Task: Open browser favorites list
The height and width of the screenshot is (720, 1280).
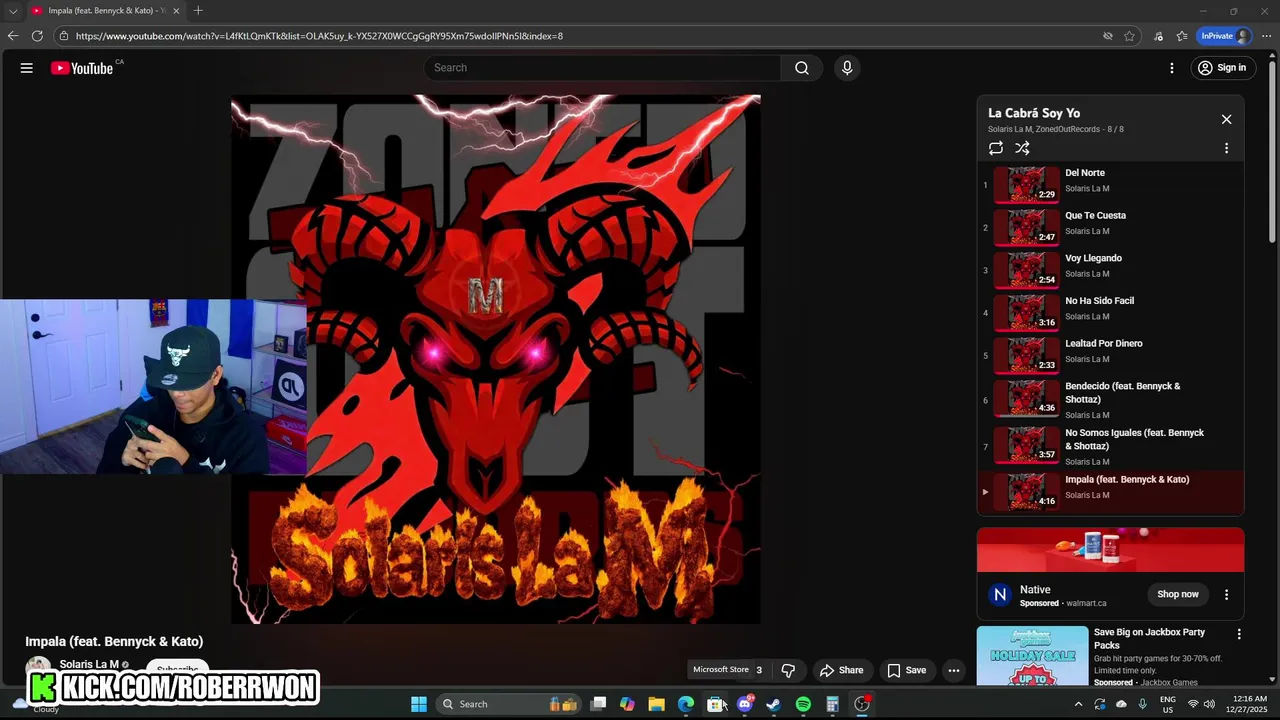Action: 1181,36
